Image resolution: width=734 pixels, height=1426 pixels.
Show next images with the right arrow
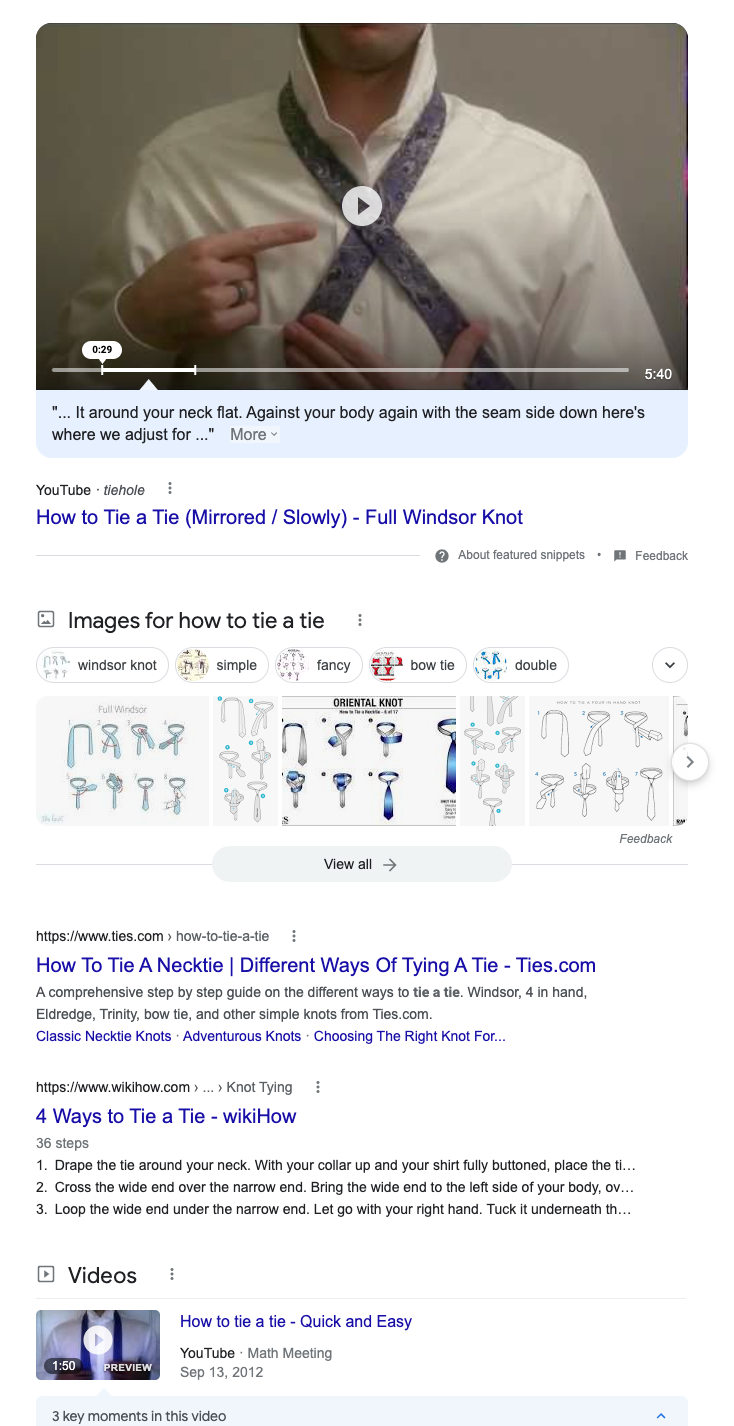tap(690, 762)
